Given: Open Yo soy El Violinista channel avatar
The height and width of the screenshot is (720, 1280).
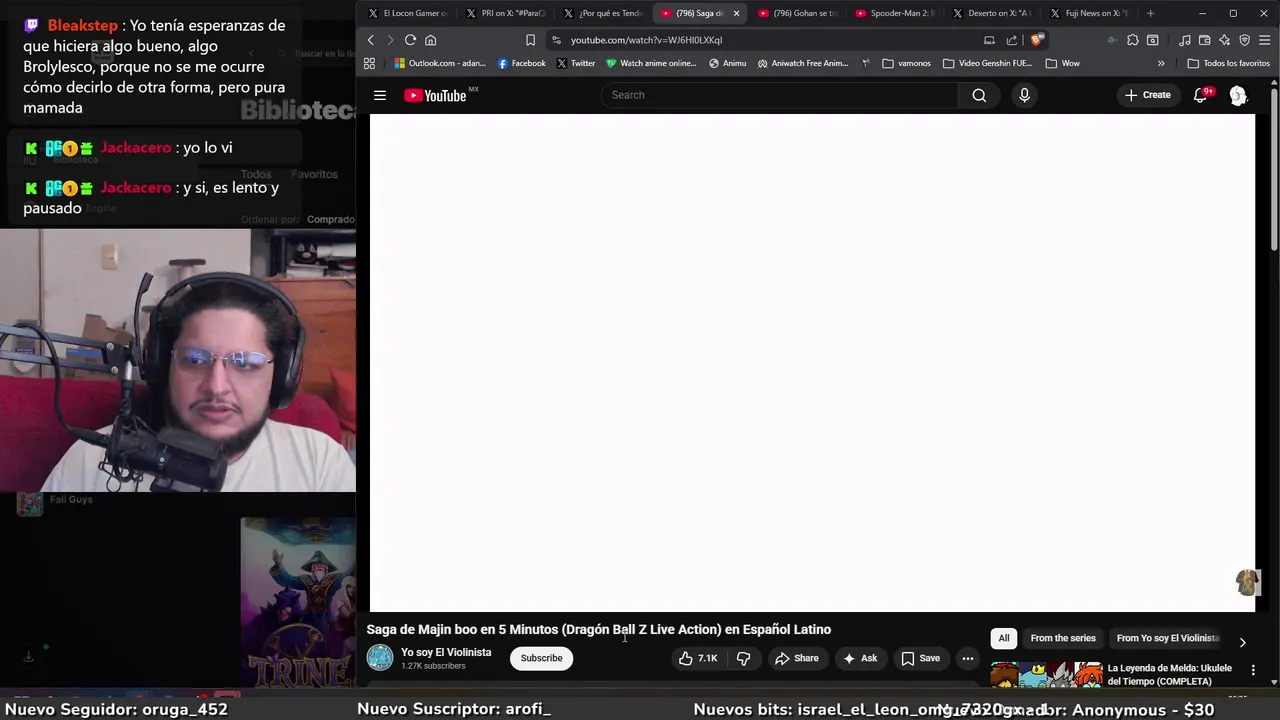Looking at the screenshot, I should (x=380, y=658).
